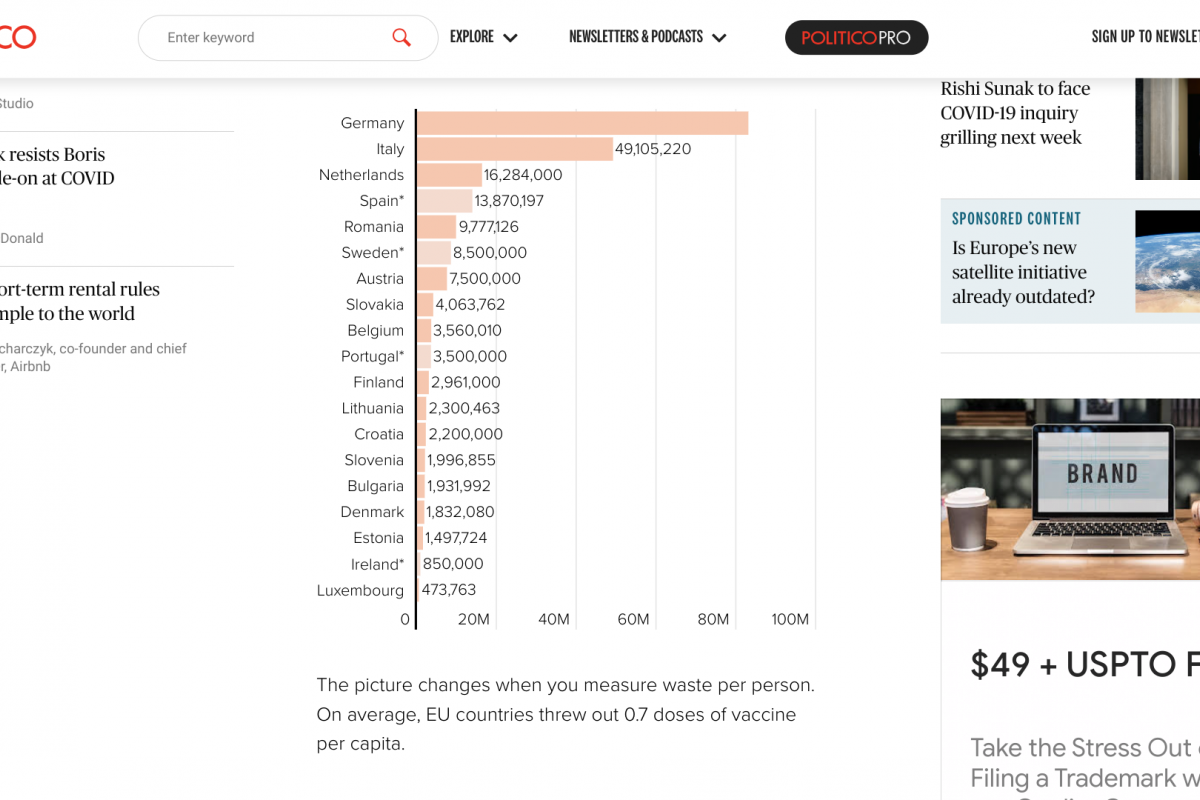The width and height of the screenshot is (1200, 800).
Task: Select the Germany bar in chart
Action: (x=582, y=123)
